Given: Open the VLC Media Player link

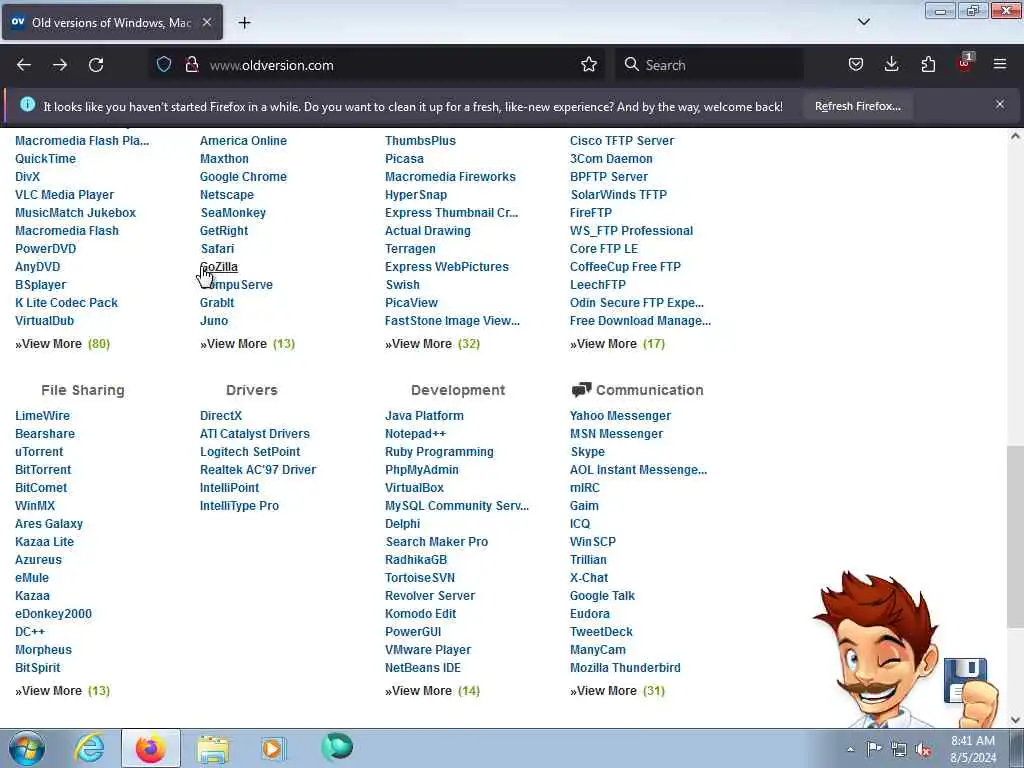Looking at the screenshot, I should (x=65, y=195).
